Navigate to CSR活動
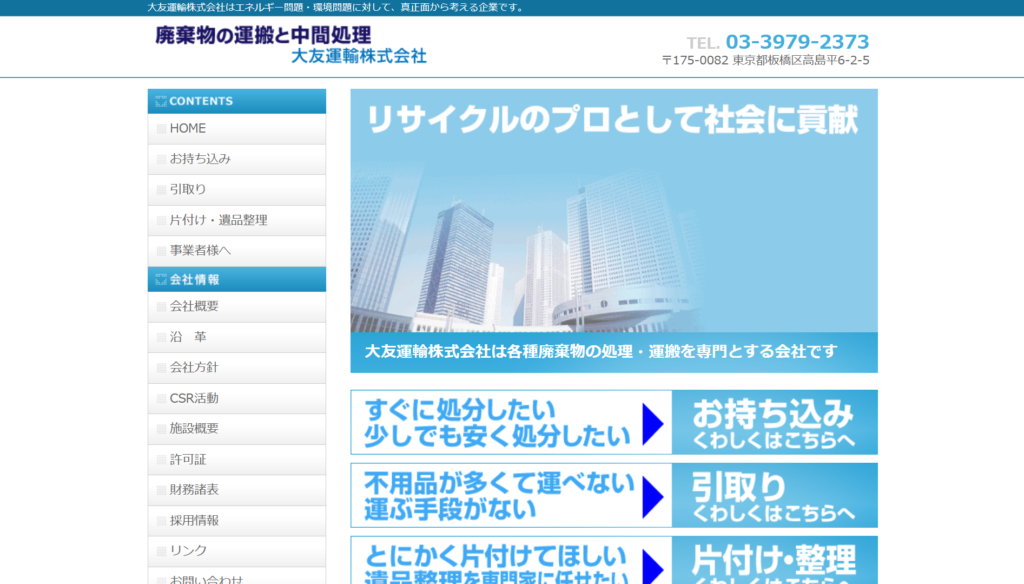The image size is (1024, 584). point(194,398)
